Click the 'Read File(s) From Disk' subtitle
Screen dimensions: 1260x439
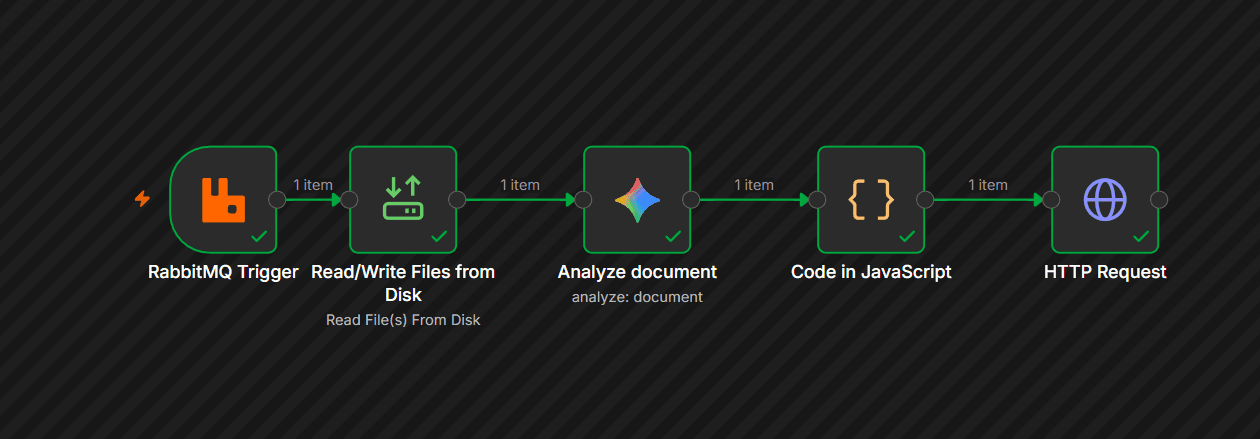tap(403, 320)
